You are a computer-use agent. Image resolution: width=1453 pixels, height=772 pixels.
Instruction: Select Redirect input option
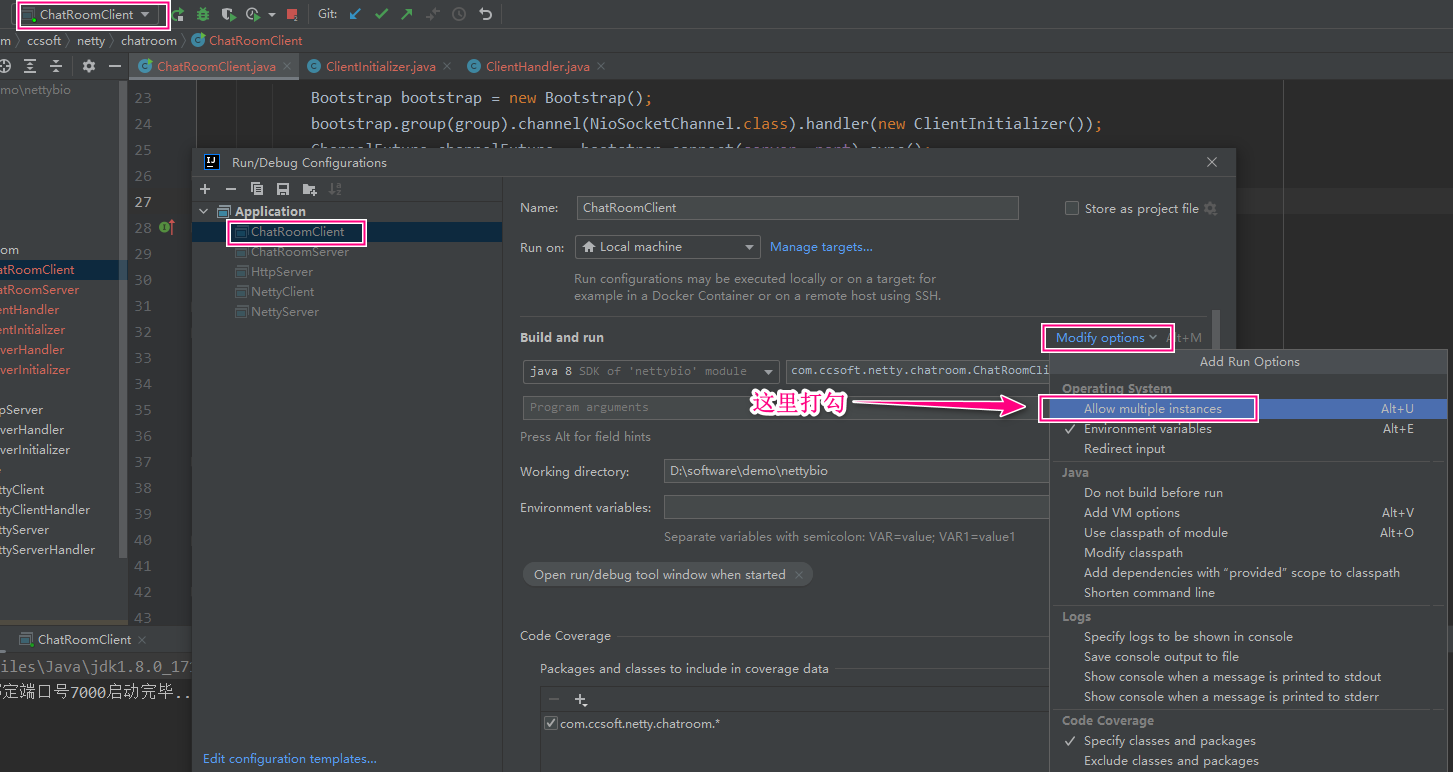pos(1248,449)
